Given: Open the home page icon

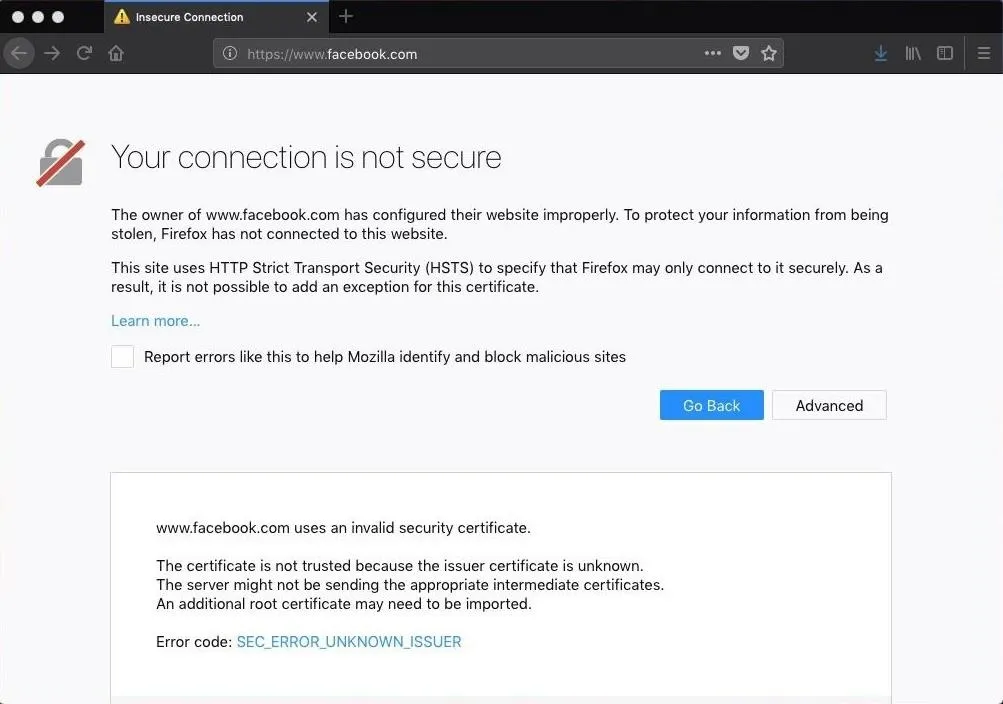Looking at the screenshot, I should point(116,53).
